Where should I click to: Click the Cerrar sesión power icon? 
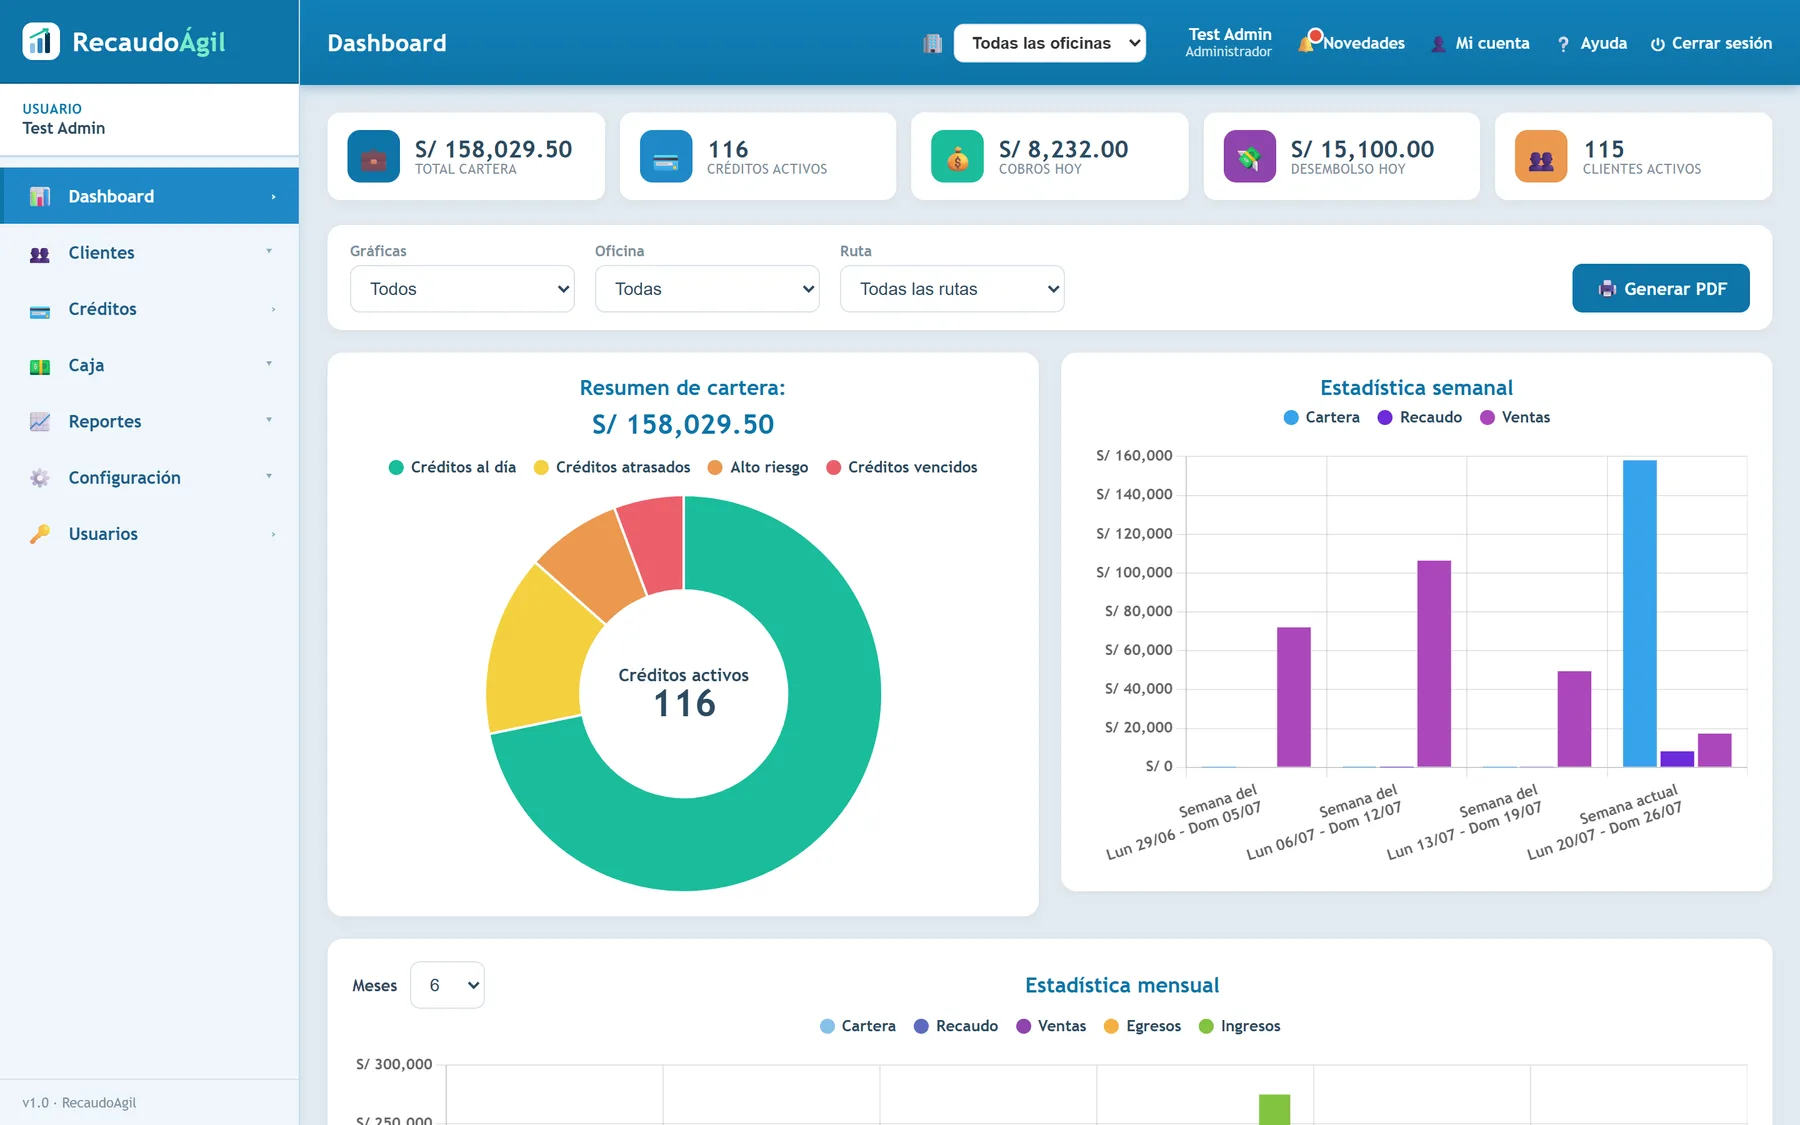pos(1657,44)
